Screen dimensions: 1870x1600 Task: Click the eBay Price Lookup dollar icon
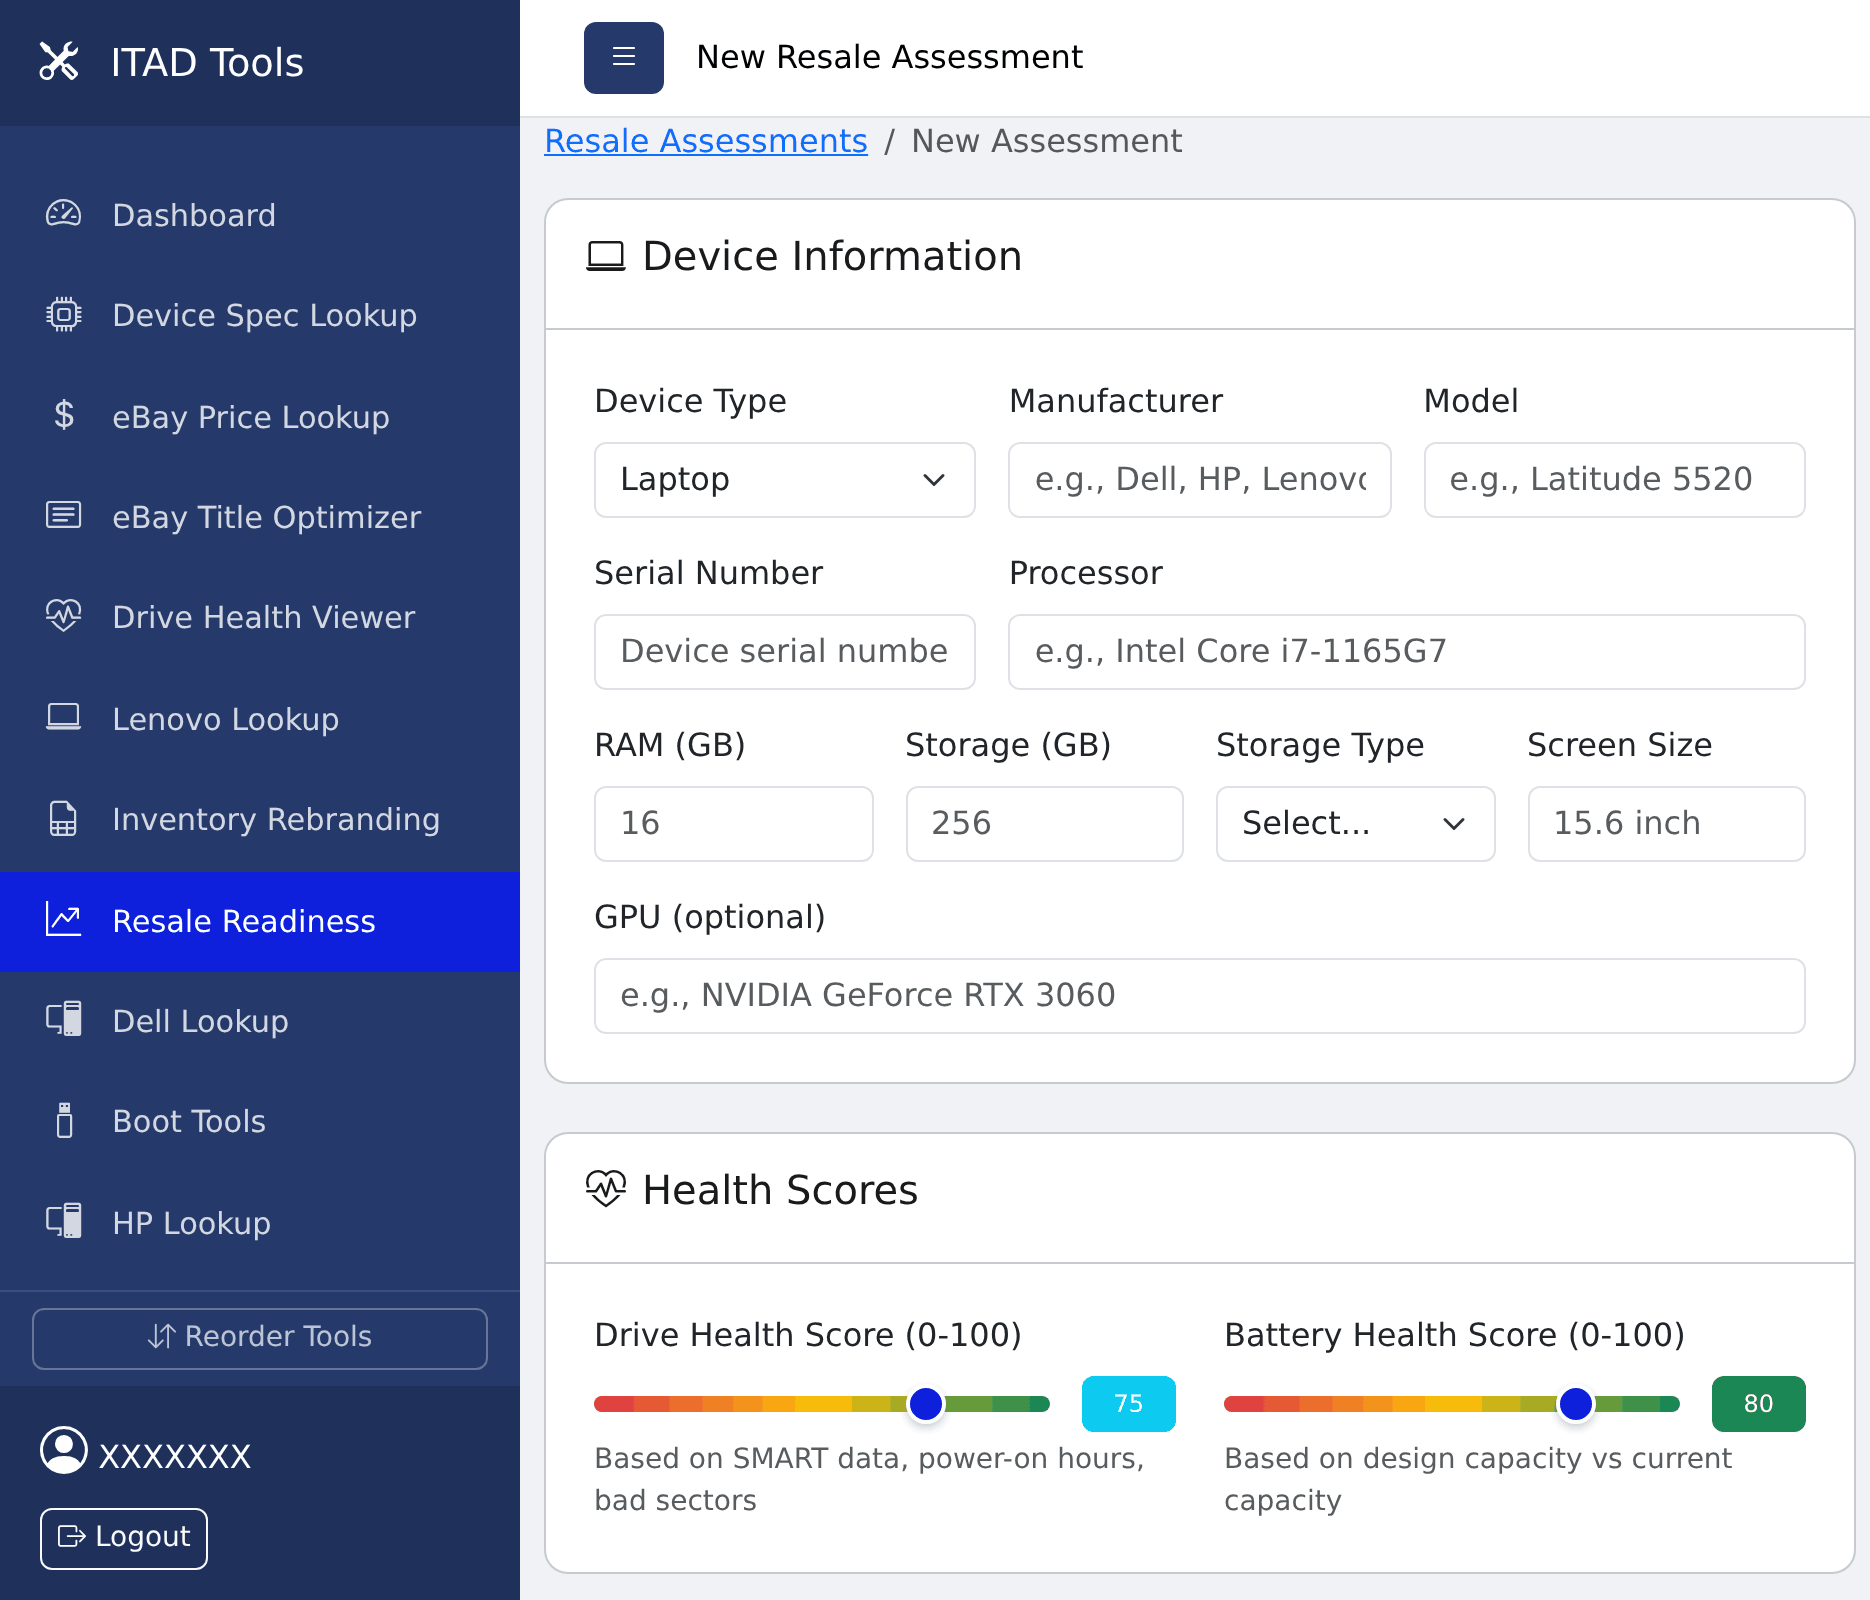[64, 415]
